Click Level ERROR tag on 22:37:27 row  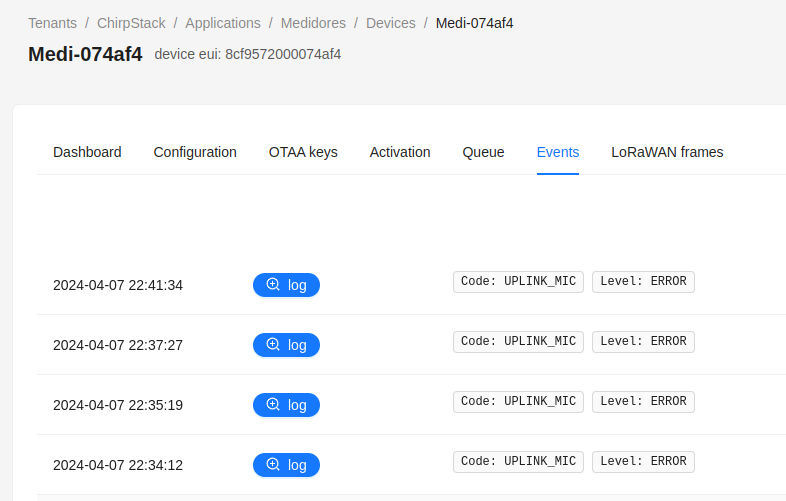(643, 342)
